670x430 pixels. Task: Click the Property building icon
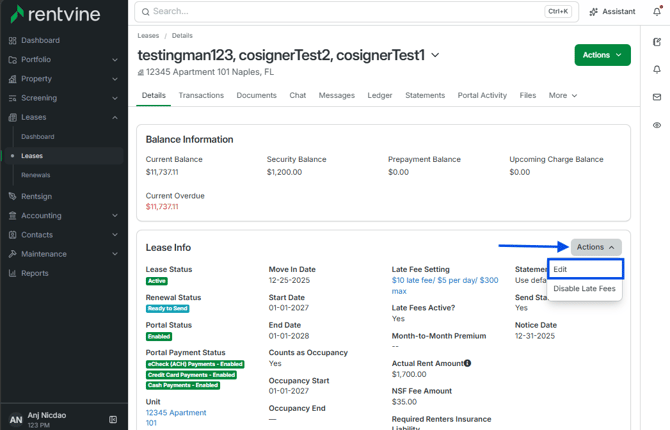point(12,79)
